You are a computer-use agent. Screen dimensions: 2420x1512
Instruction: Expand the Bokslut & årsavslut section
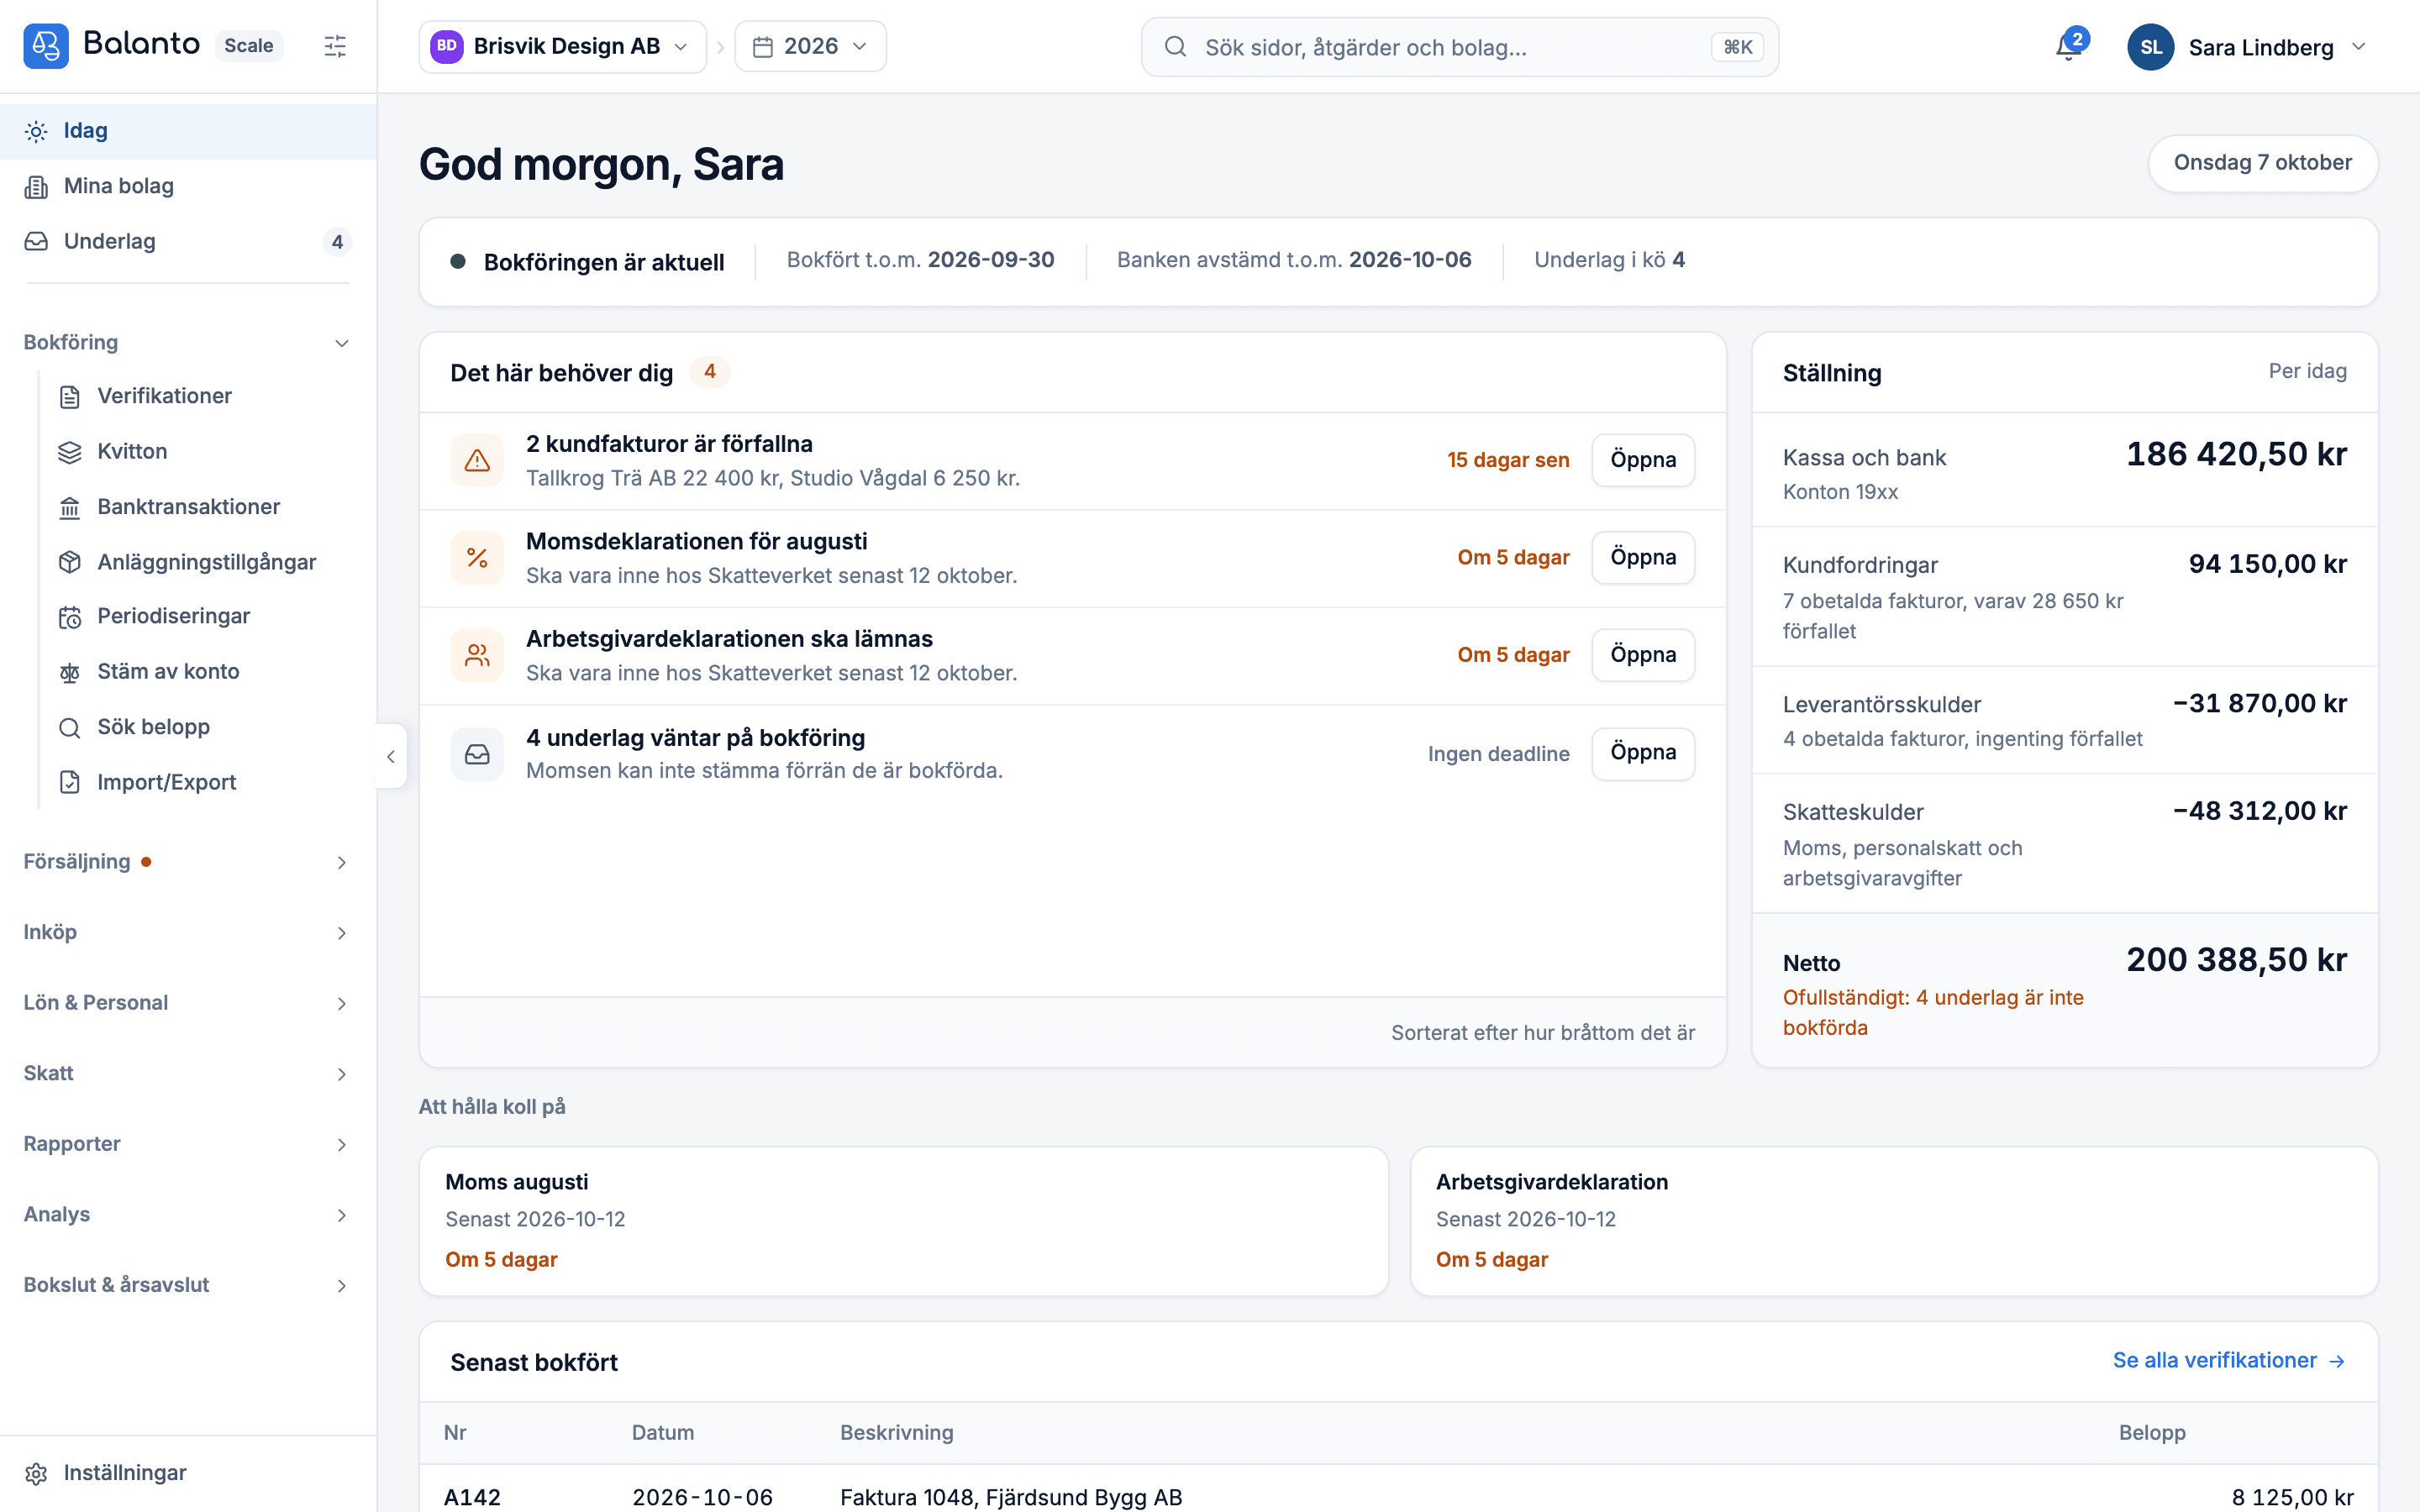click(188, 1285)
